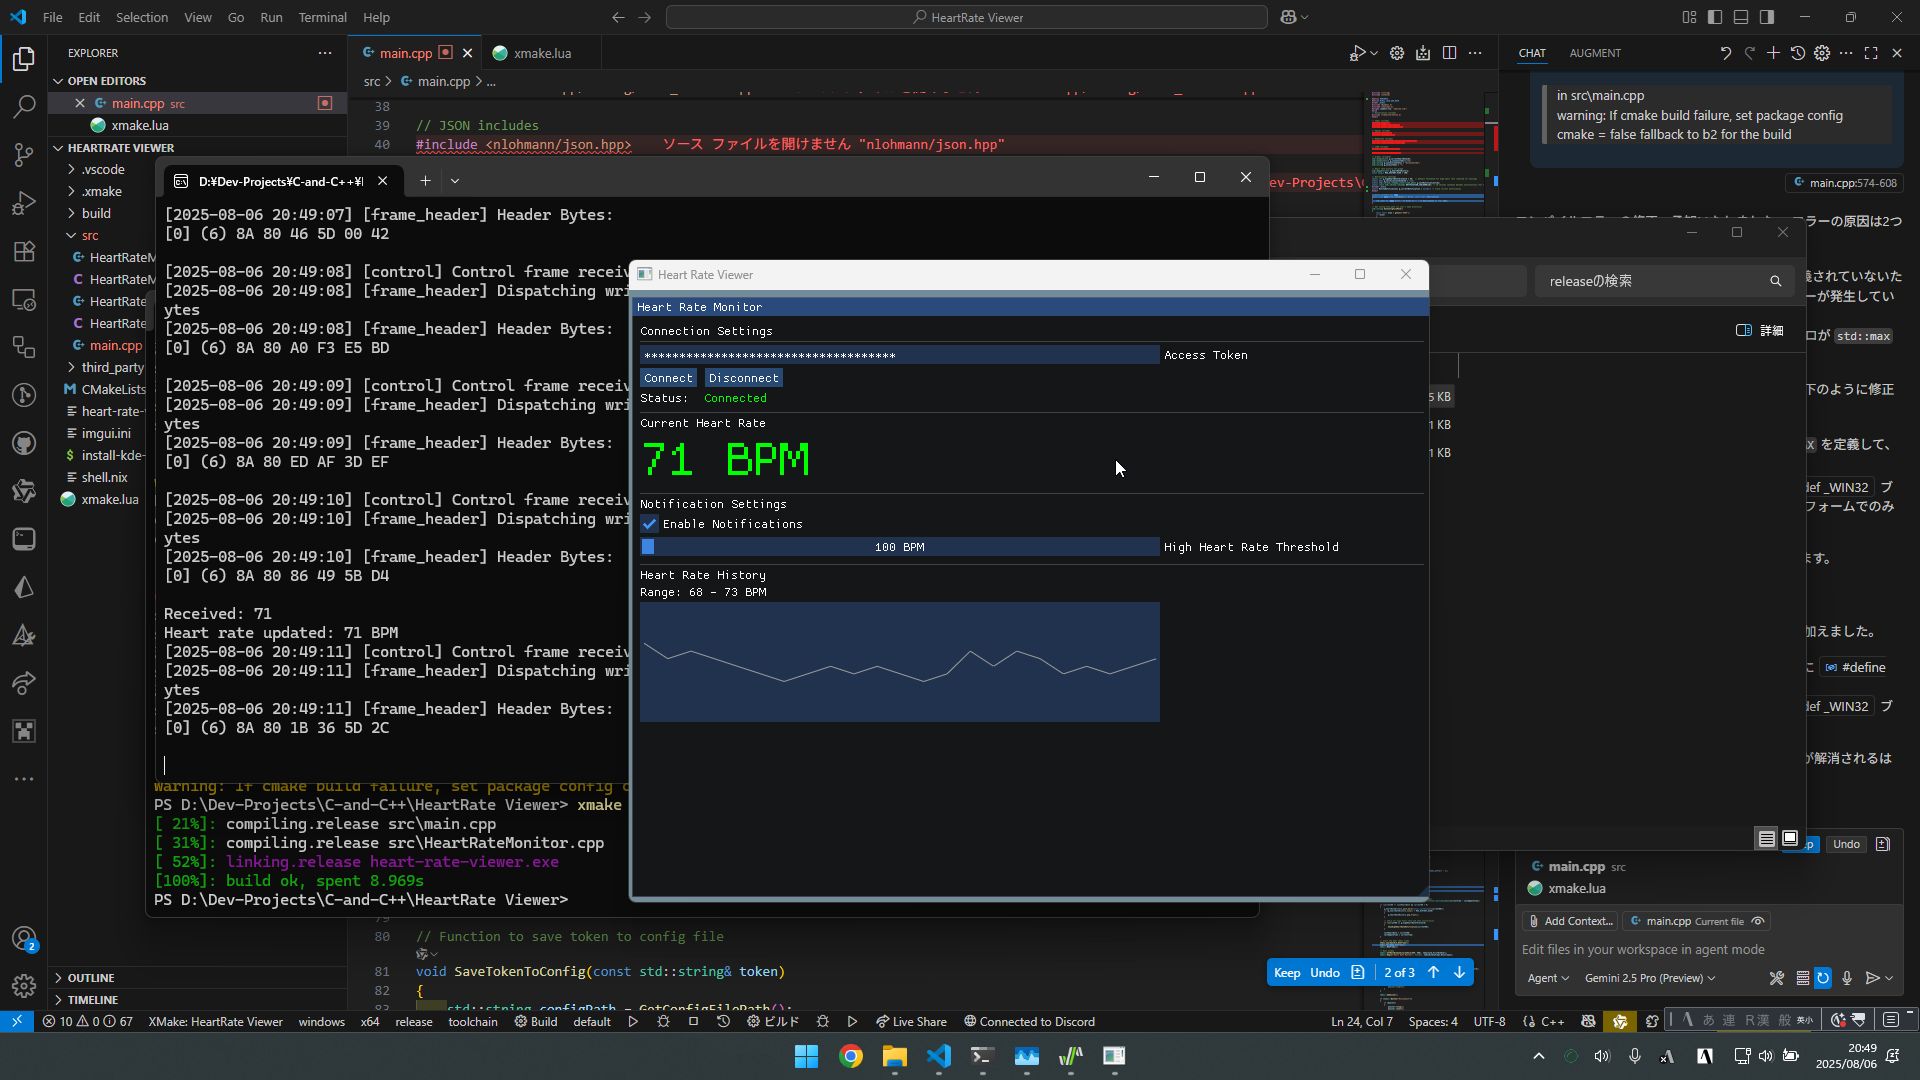The height and width of the screenshot is (1080, 1920).
Task: Open Google Chrome from the taskbar
Action: pos(850,1056)
